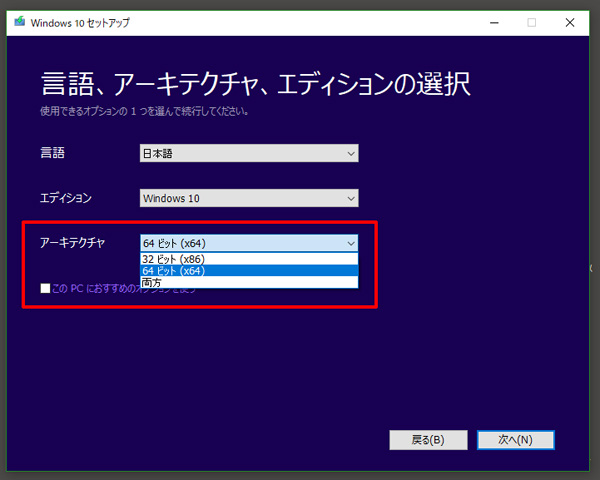Open the 言語 dropdown showing 日本語

(249, 153)
